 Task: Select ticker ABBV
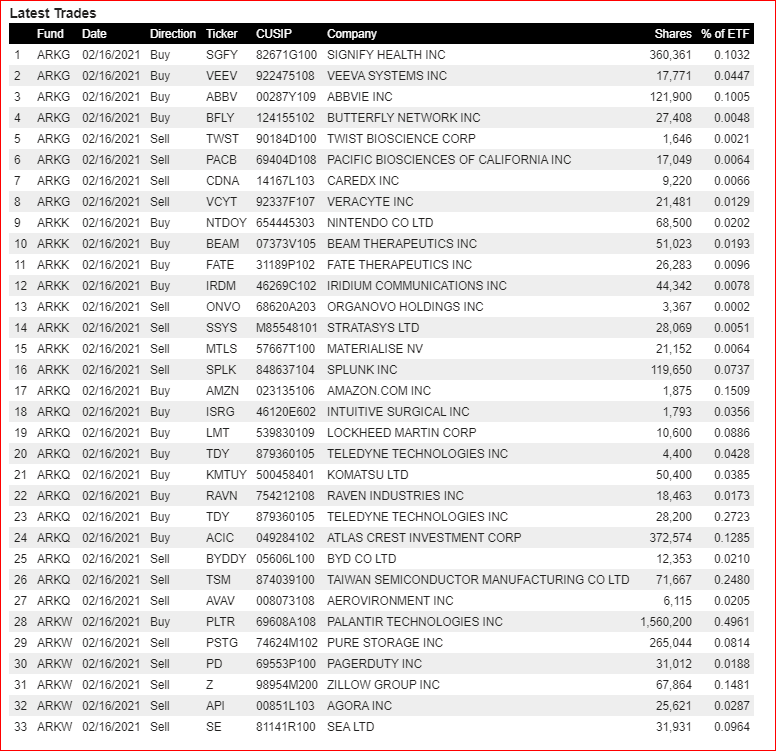pyautogui.click(x=221, y=97)
